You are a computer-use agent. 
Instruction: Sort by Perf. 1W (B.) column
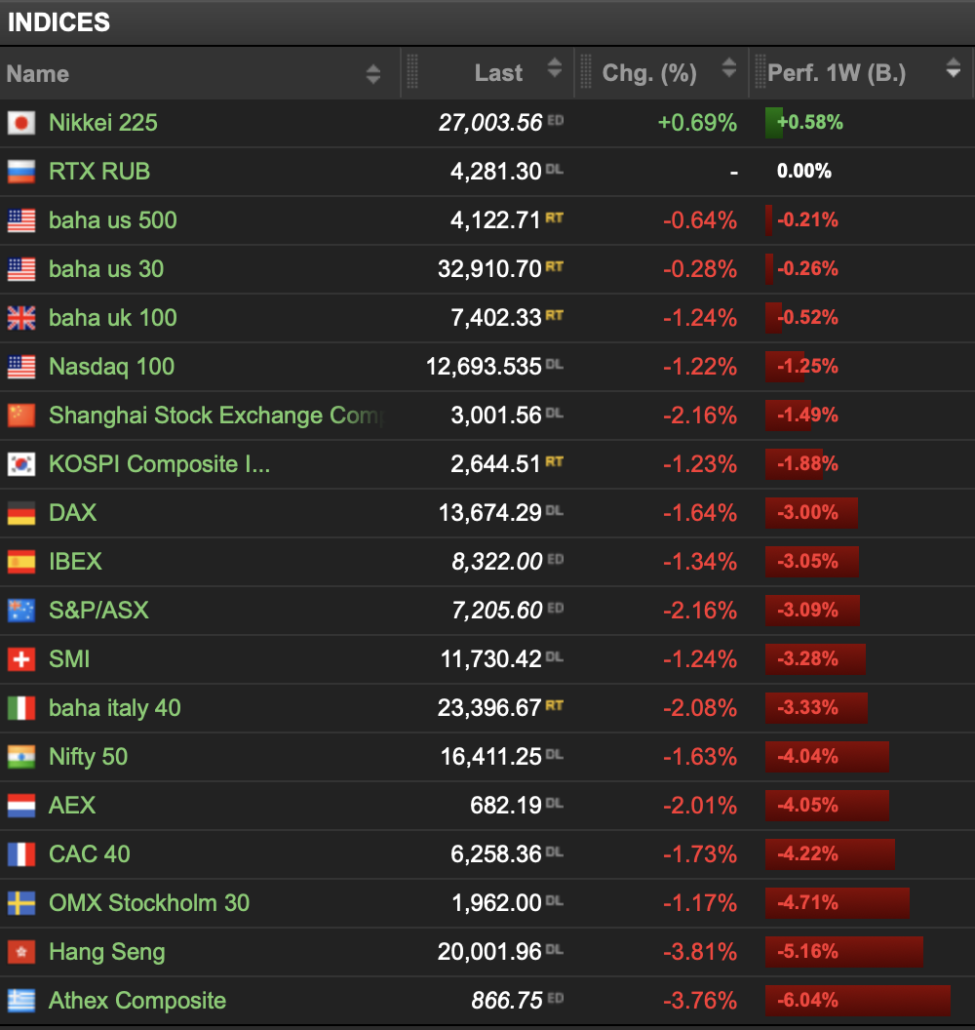pos(953,68)
